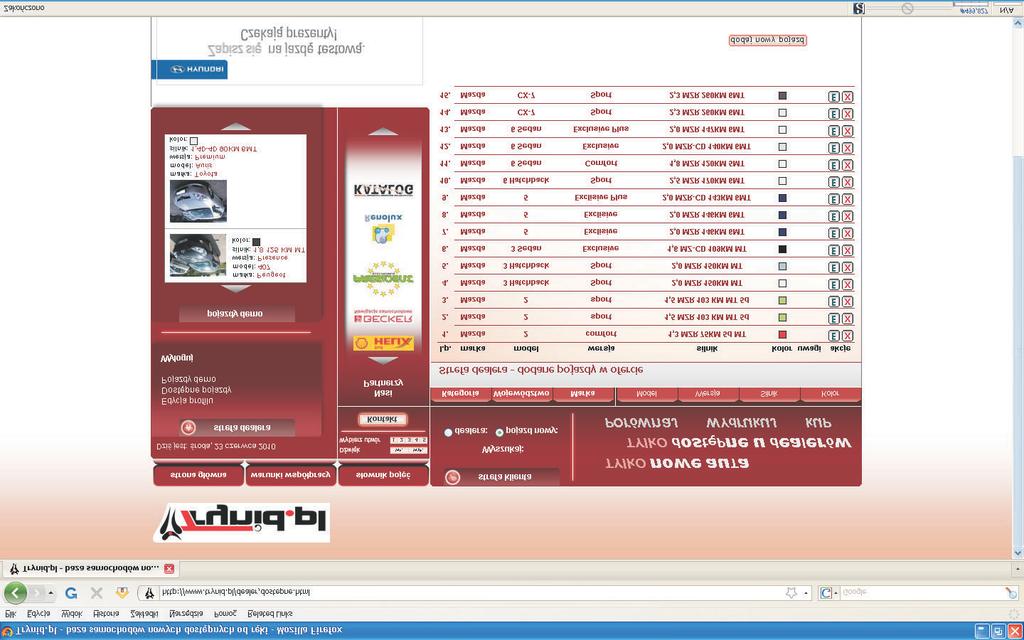Select the 'pojazd nowy' radio button
The image size is (1024, 640).
click(500, 432)
